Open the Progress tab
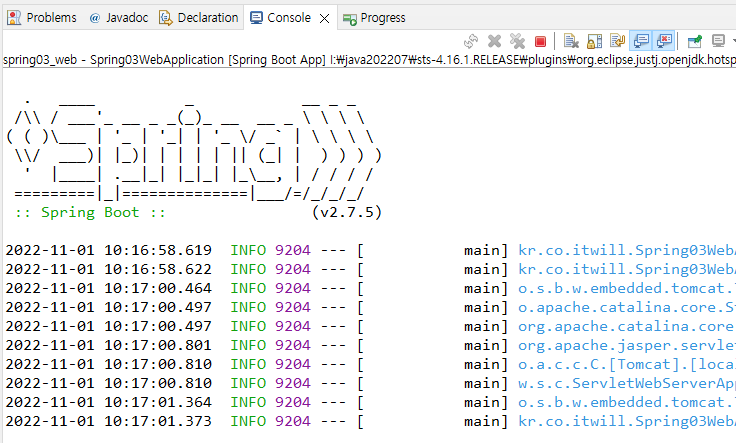736x443 pixels. [374, 18]
